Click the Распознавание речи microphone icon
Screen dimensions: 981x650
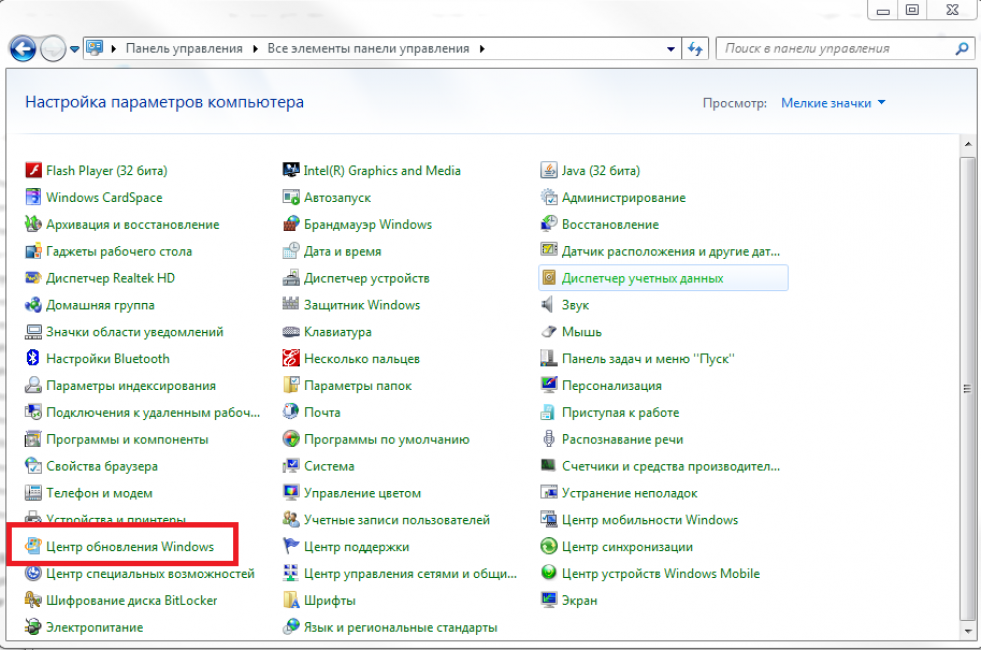tap(549, 439)
